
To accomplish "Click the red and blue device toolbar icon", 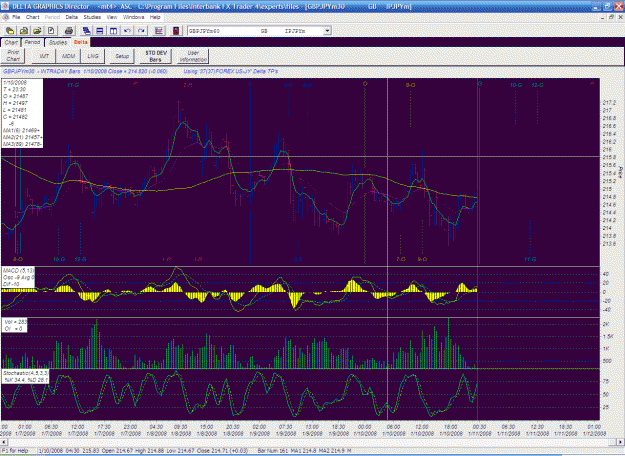I will (x=176, y=31).
